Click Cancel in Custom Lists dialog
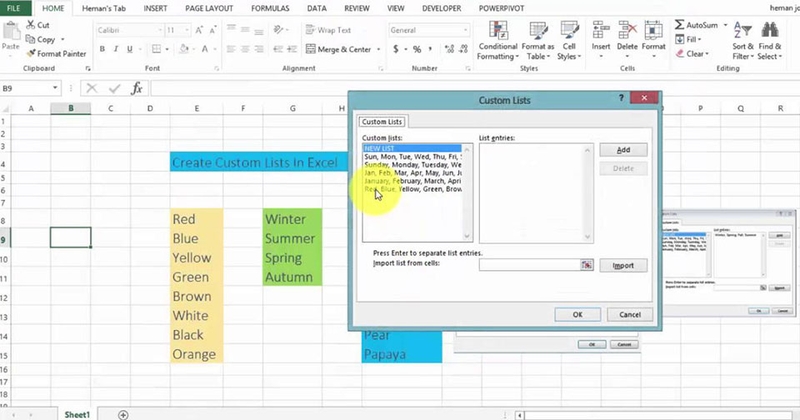Image resolution: width=800 pixels, height=420 pixels. 630,314
